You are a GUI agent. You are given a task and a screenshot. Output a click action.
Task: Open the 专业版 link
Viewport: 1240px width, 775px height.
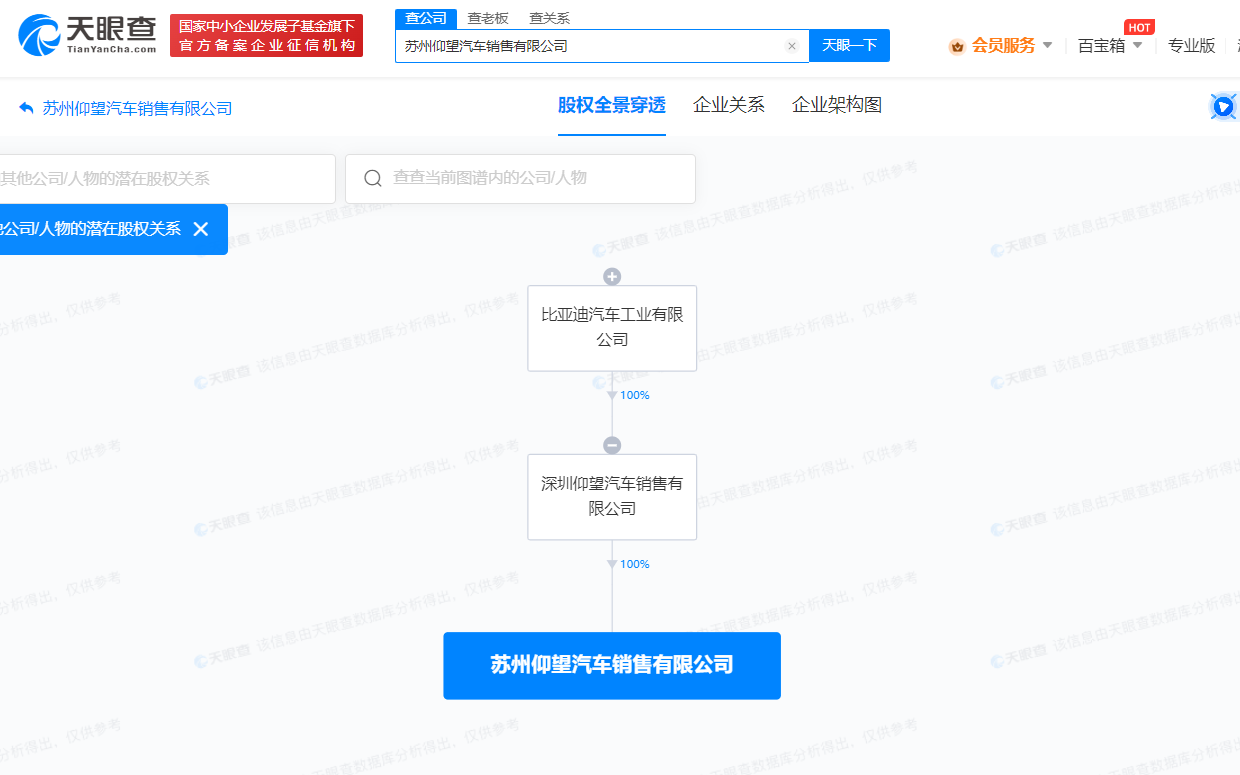point(1192,45)
